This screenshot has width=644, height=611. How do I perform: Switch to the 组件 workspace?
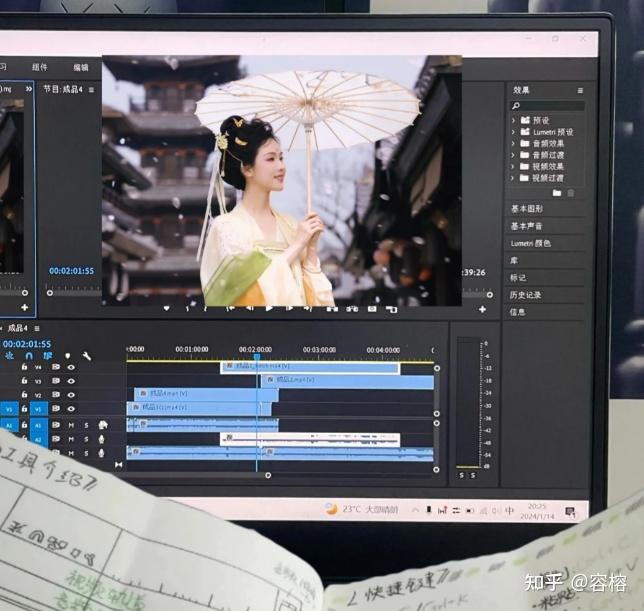click(x=40, y=67)
